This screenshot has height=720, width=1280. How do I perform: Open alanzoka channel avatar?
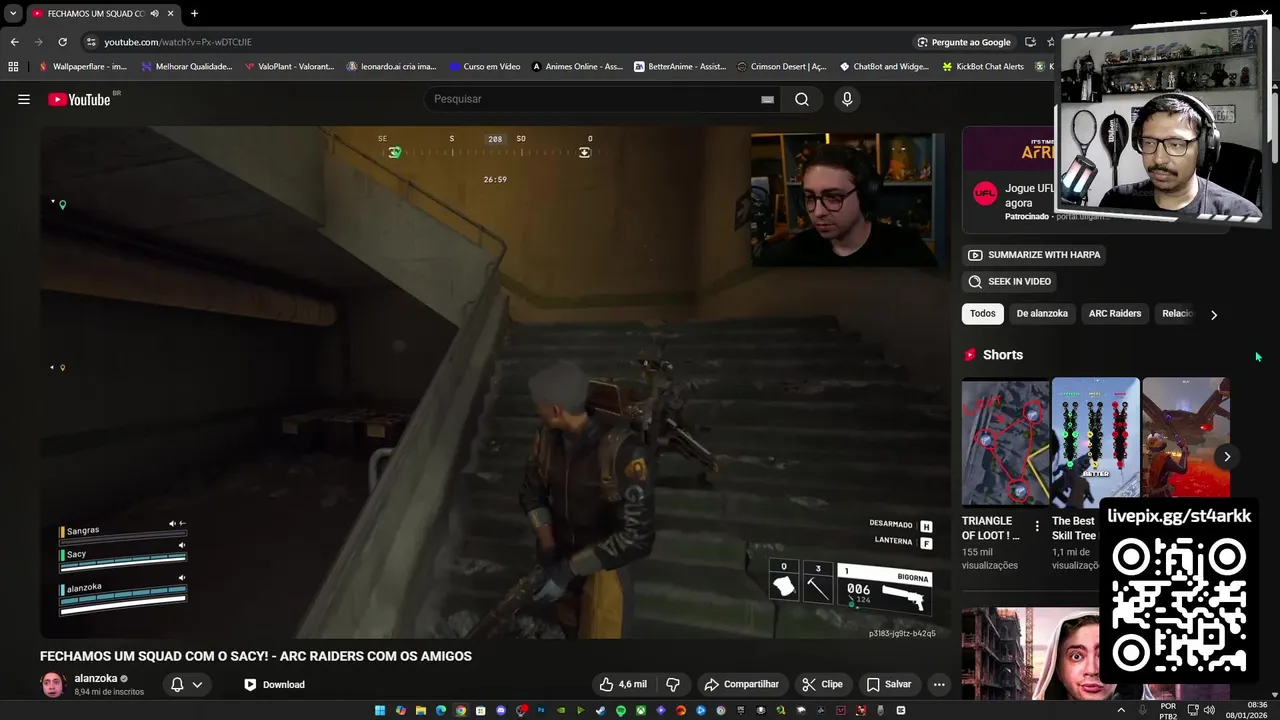(53, 684)
